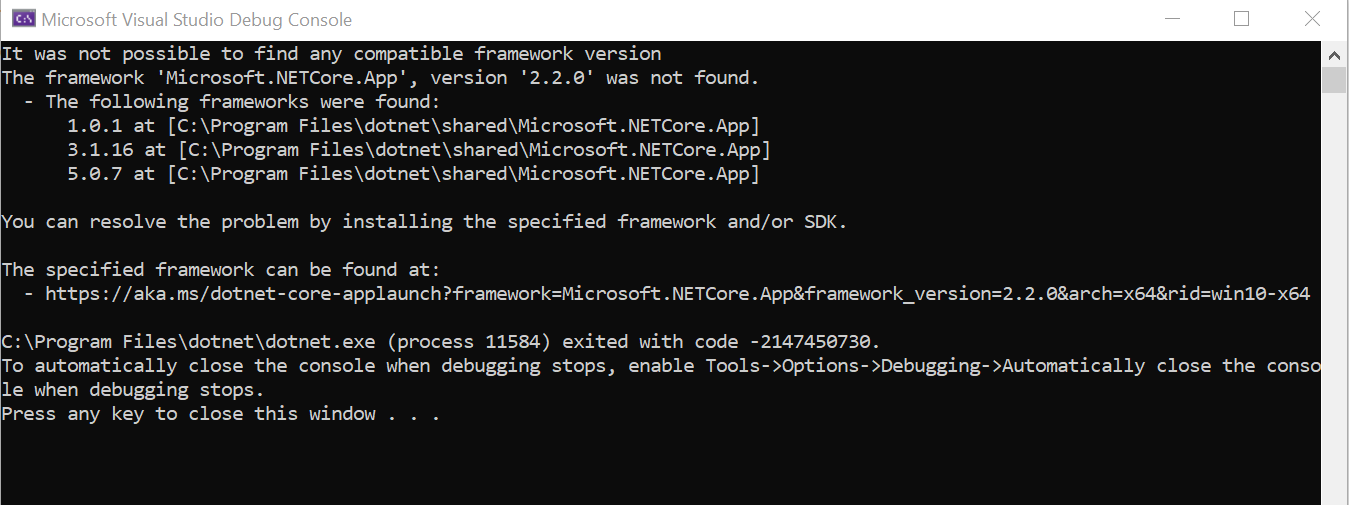Click the scrollbar up arrow

1334,54
